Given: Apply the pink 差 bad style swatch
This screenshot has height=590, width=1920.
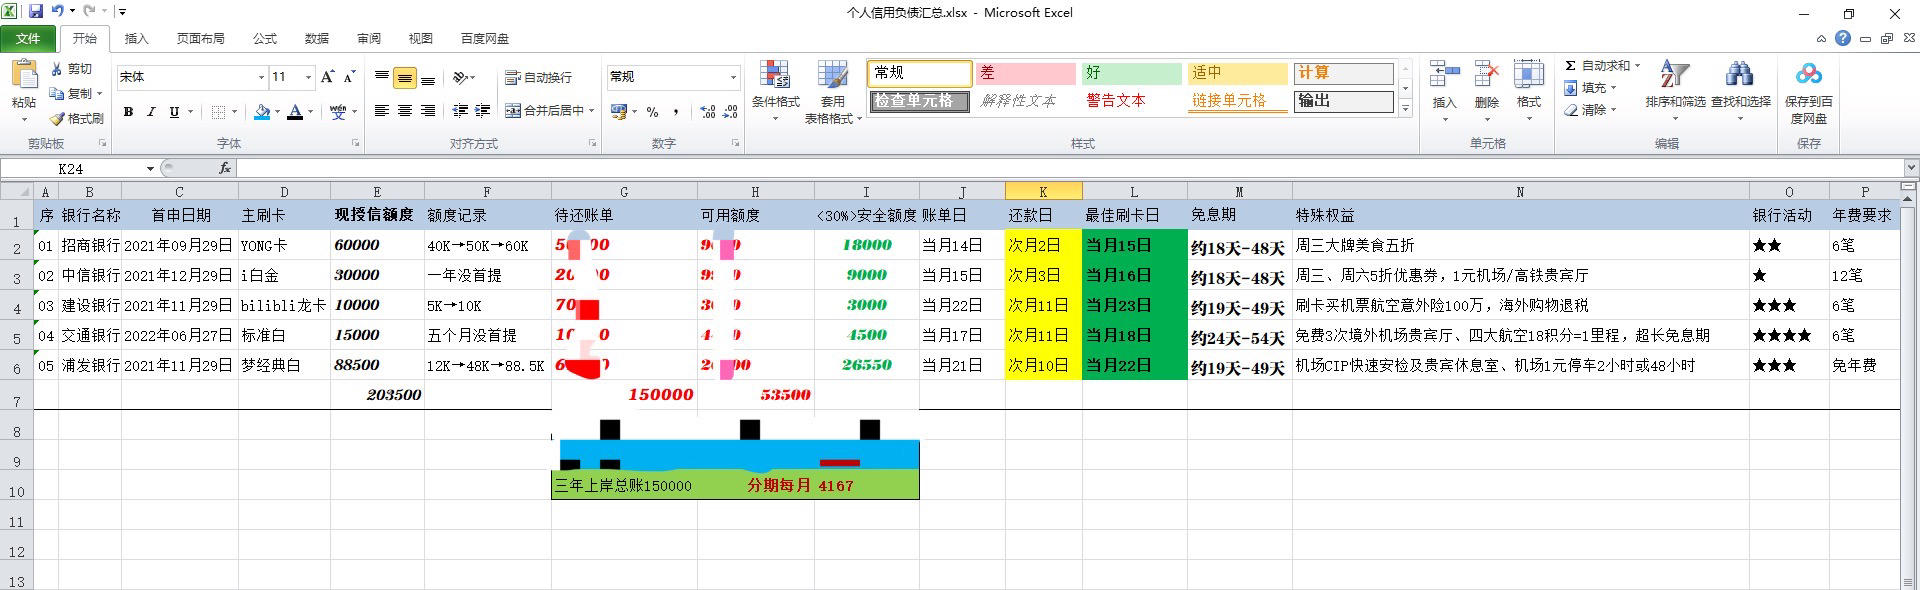Looking at the screenshot, I should click(1025, 73).
